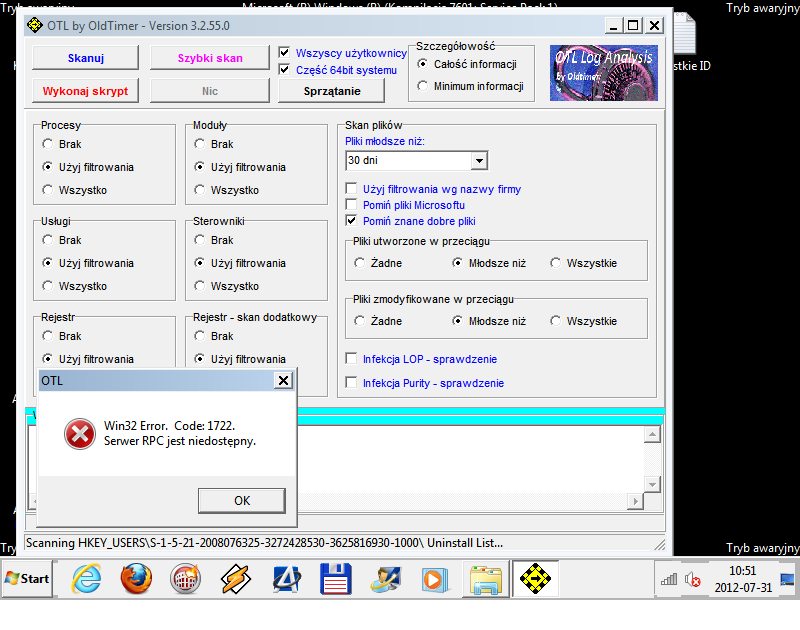Enable Użyj filtrowania wg nazwy firmy
800x630 pixels.
pos(351,188)
